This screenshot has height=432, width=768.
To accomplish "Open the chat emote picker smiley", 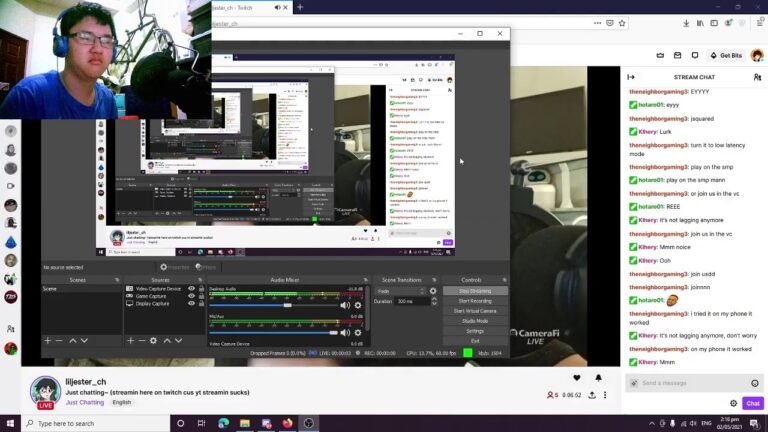I will click(754, 383).
